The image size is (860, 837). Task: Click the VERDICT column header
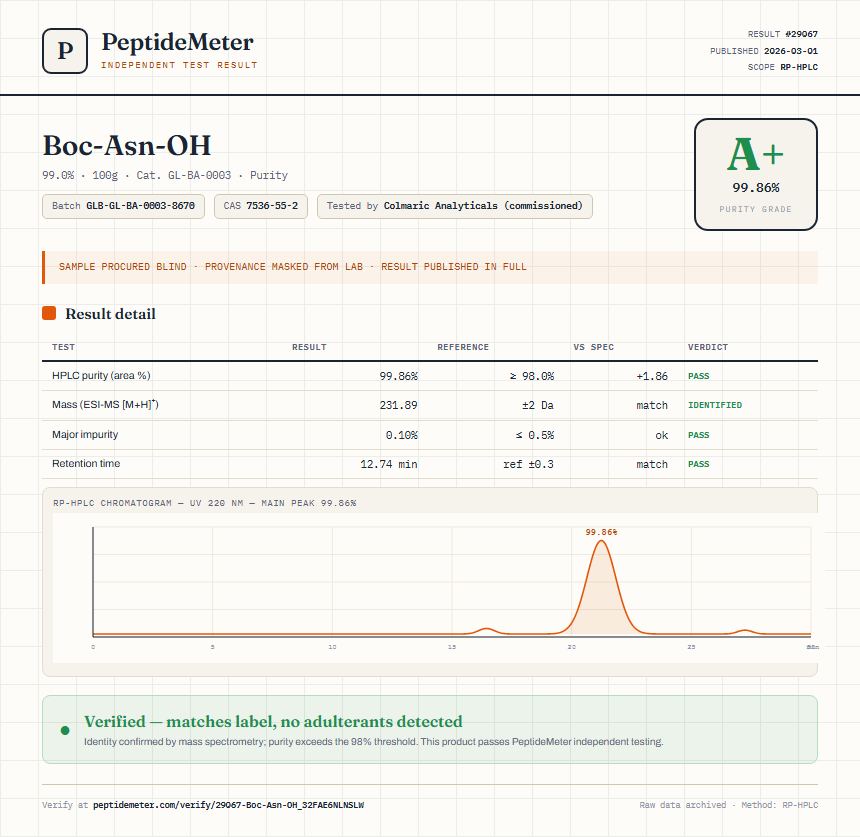[x=708, y=347]
